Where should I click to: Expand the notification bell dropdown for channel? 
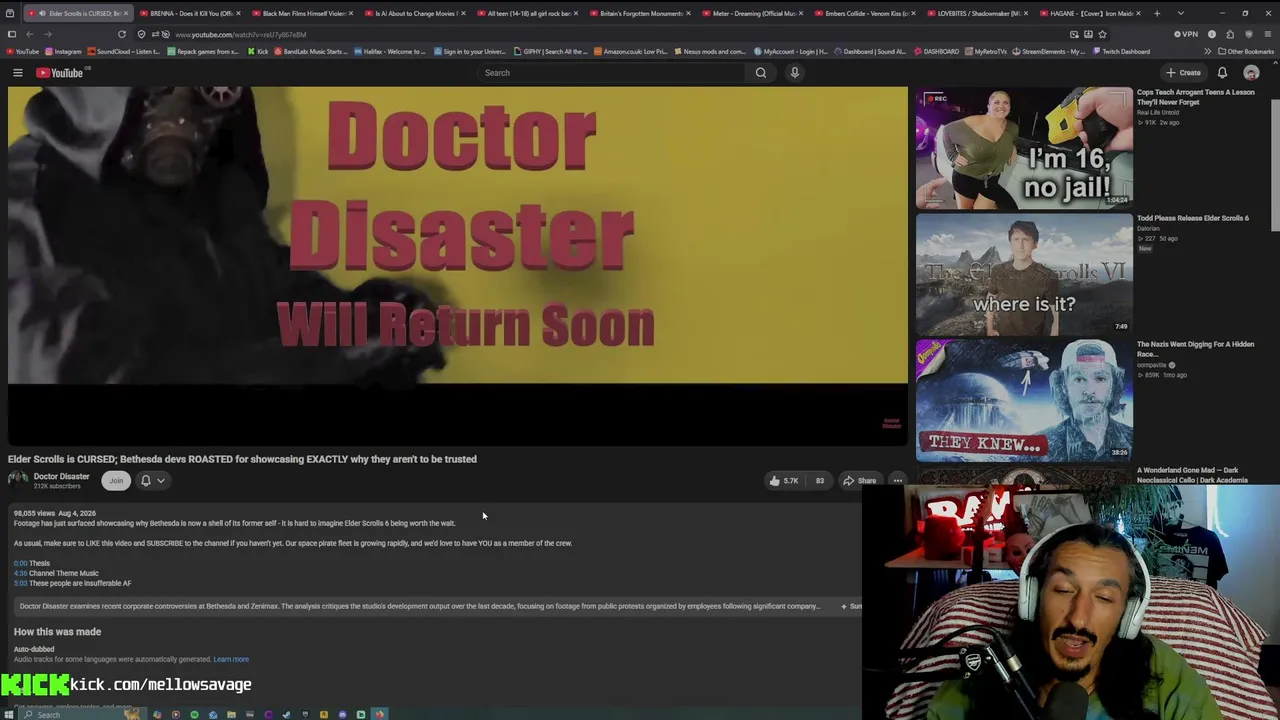[x=152, y=481]
